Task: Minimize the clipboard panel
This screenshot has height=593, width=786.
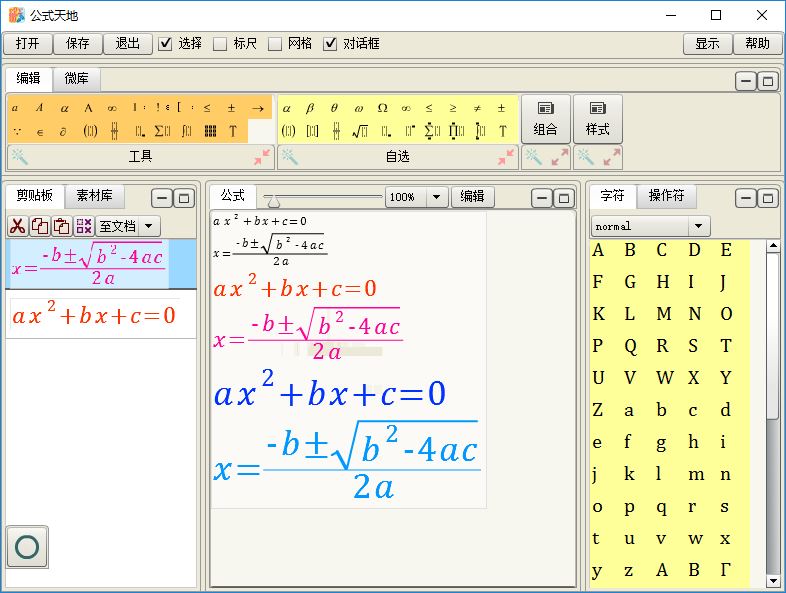Action: [162, 199]
